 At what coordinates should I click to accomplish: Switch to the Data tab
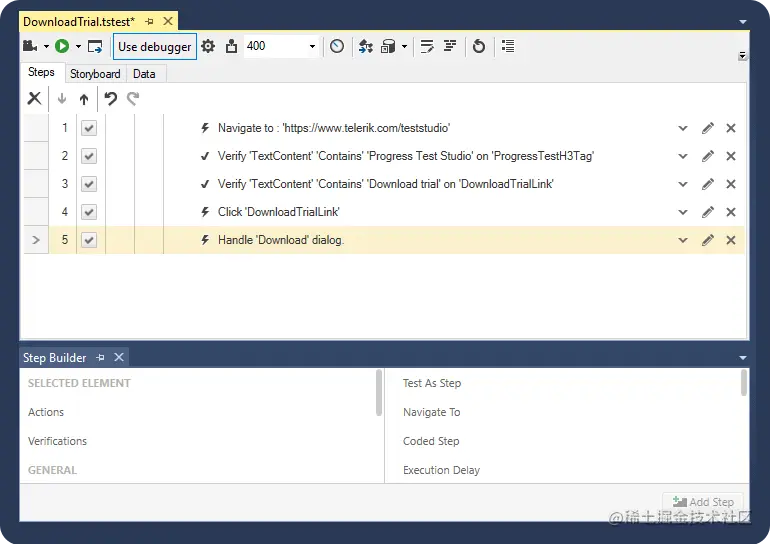(x=144, y=74)
